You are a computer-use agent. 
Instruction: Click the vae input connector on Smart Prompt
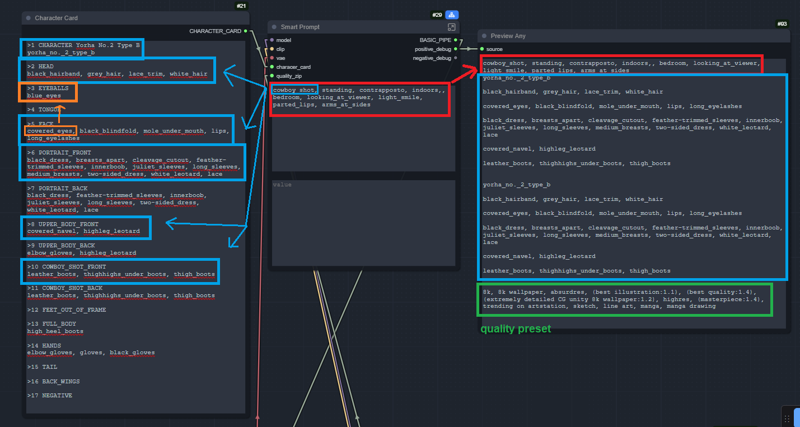pos(272,58)
